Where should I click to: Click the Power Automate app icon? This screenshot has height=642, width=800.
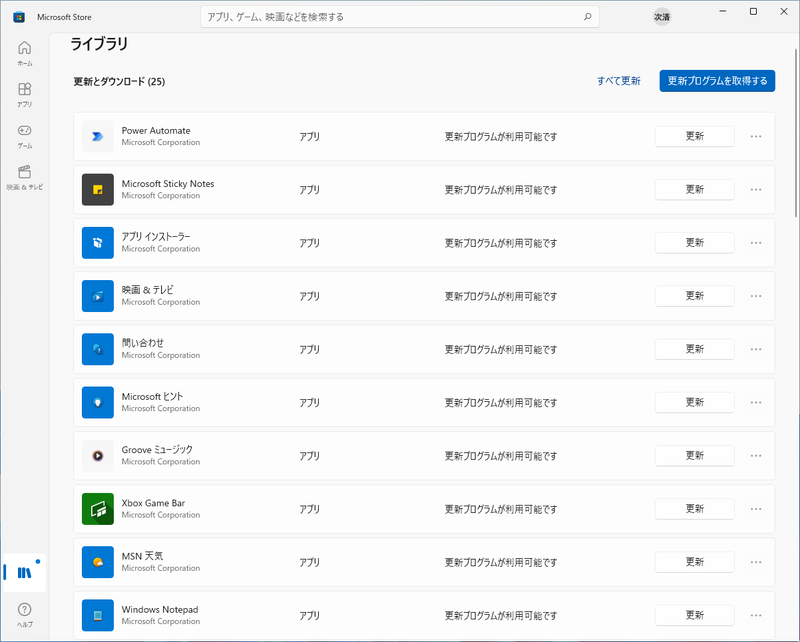97,136
